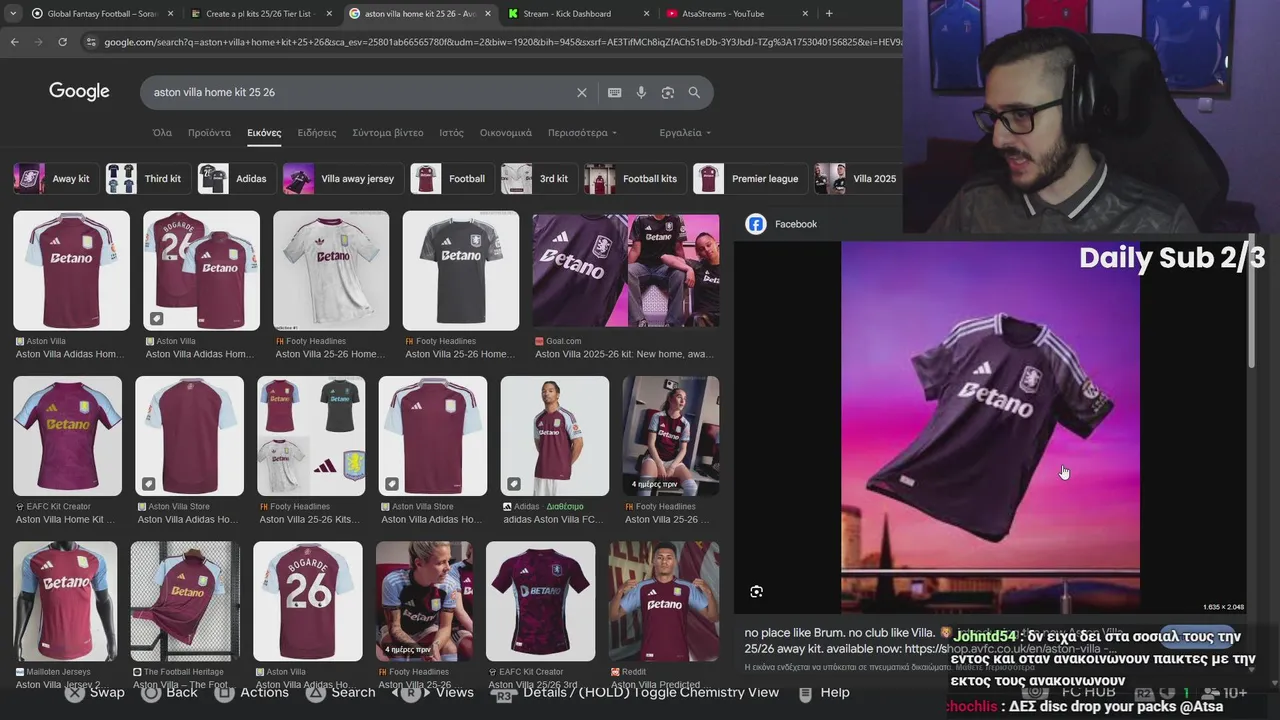Open Adidas model wearing kit thumbnail

point(555,436)
